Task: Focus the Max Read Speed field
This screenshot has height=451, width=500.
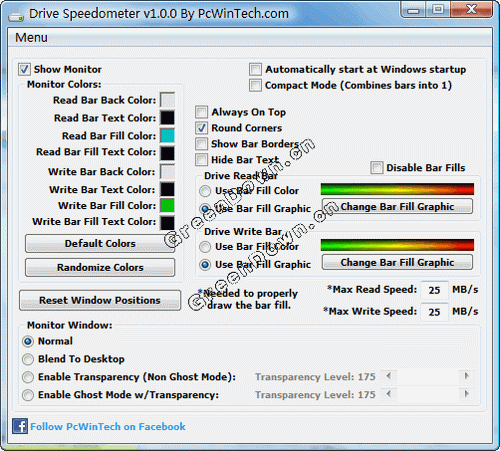Action: 434,290
